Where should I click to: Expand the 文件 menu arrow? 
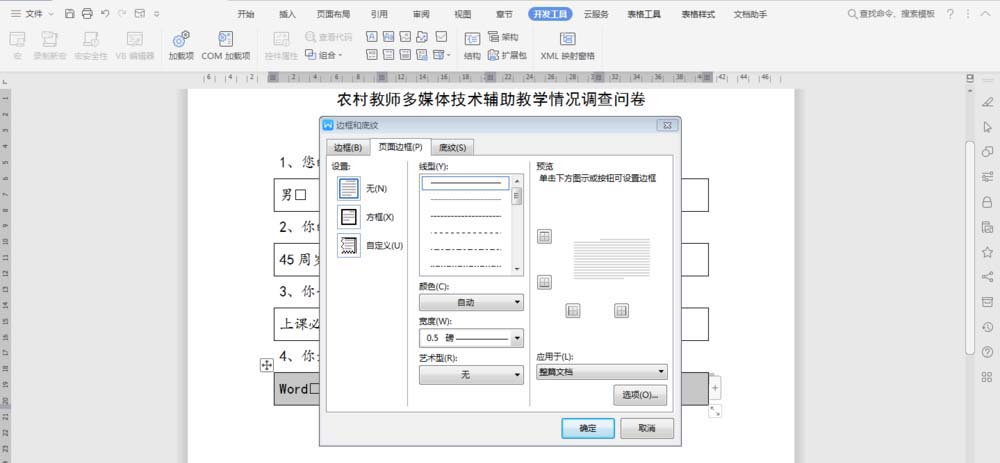click(51, 13)
